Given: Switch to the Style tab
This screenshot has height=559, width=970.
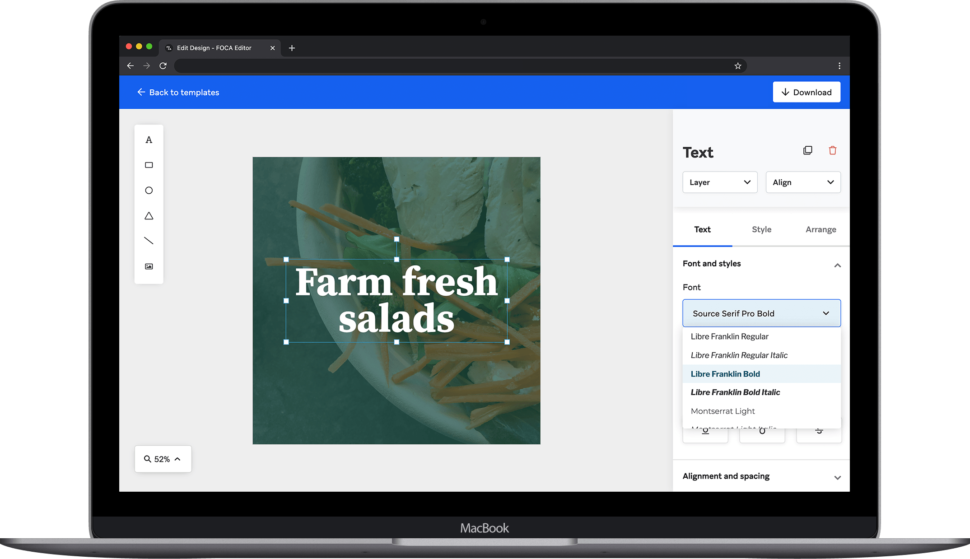Looking at the screenshot, I should point(762,229).
